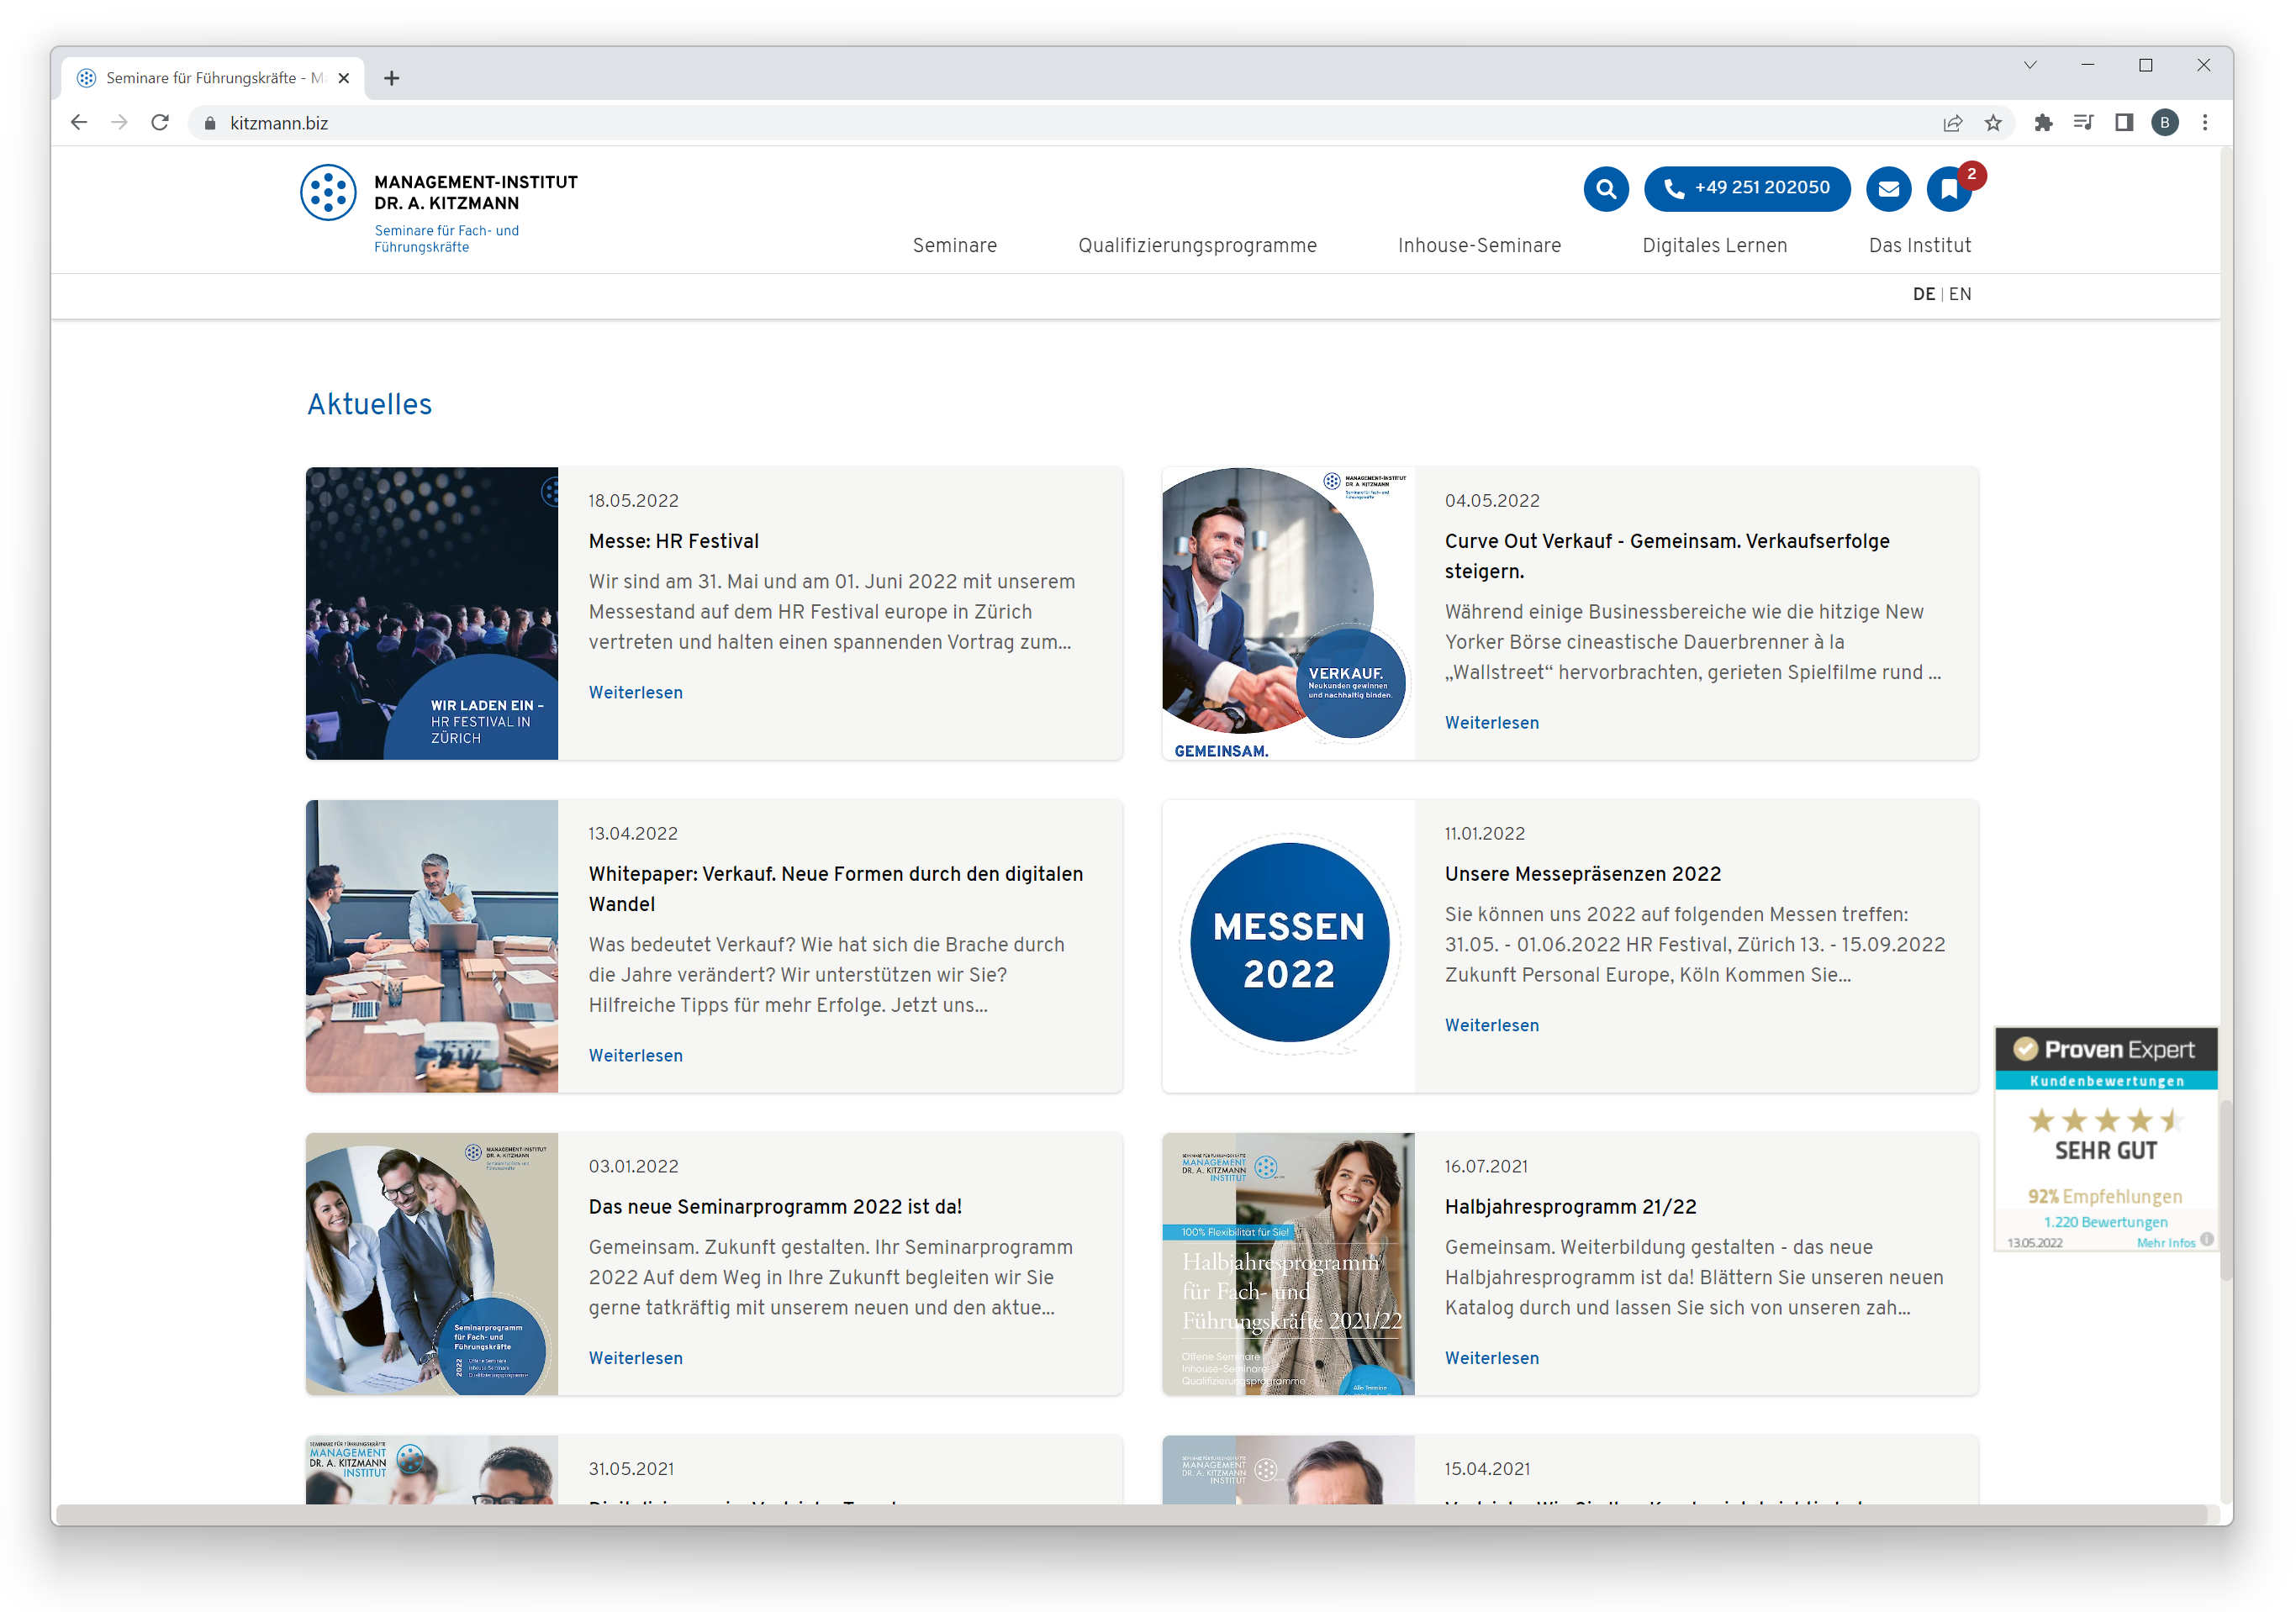Click the padlock site info icon
The height and width of the screenshot is (1612, 2296).
click(x=210, y=123)
